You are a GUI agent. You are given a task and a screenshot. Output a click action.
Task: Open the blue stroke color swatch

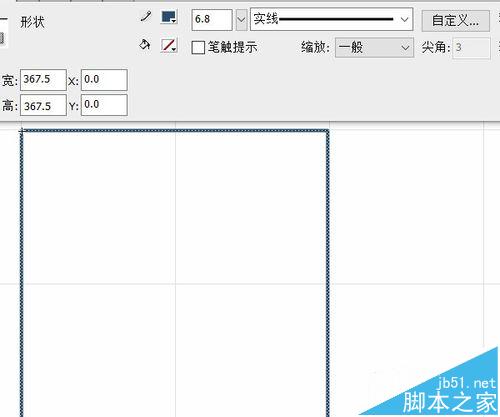pyautogui.click(x=169, y=17)
